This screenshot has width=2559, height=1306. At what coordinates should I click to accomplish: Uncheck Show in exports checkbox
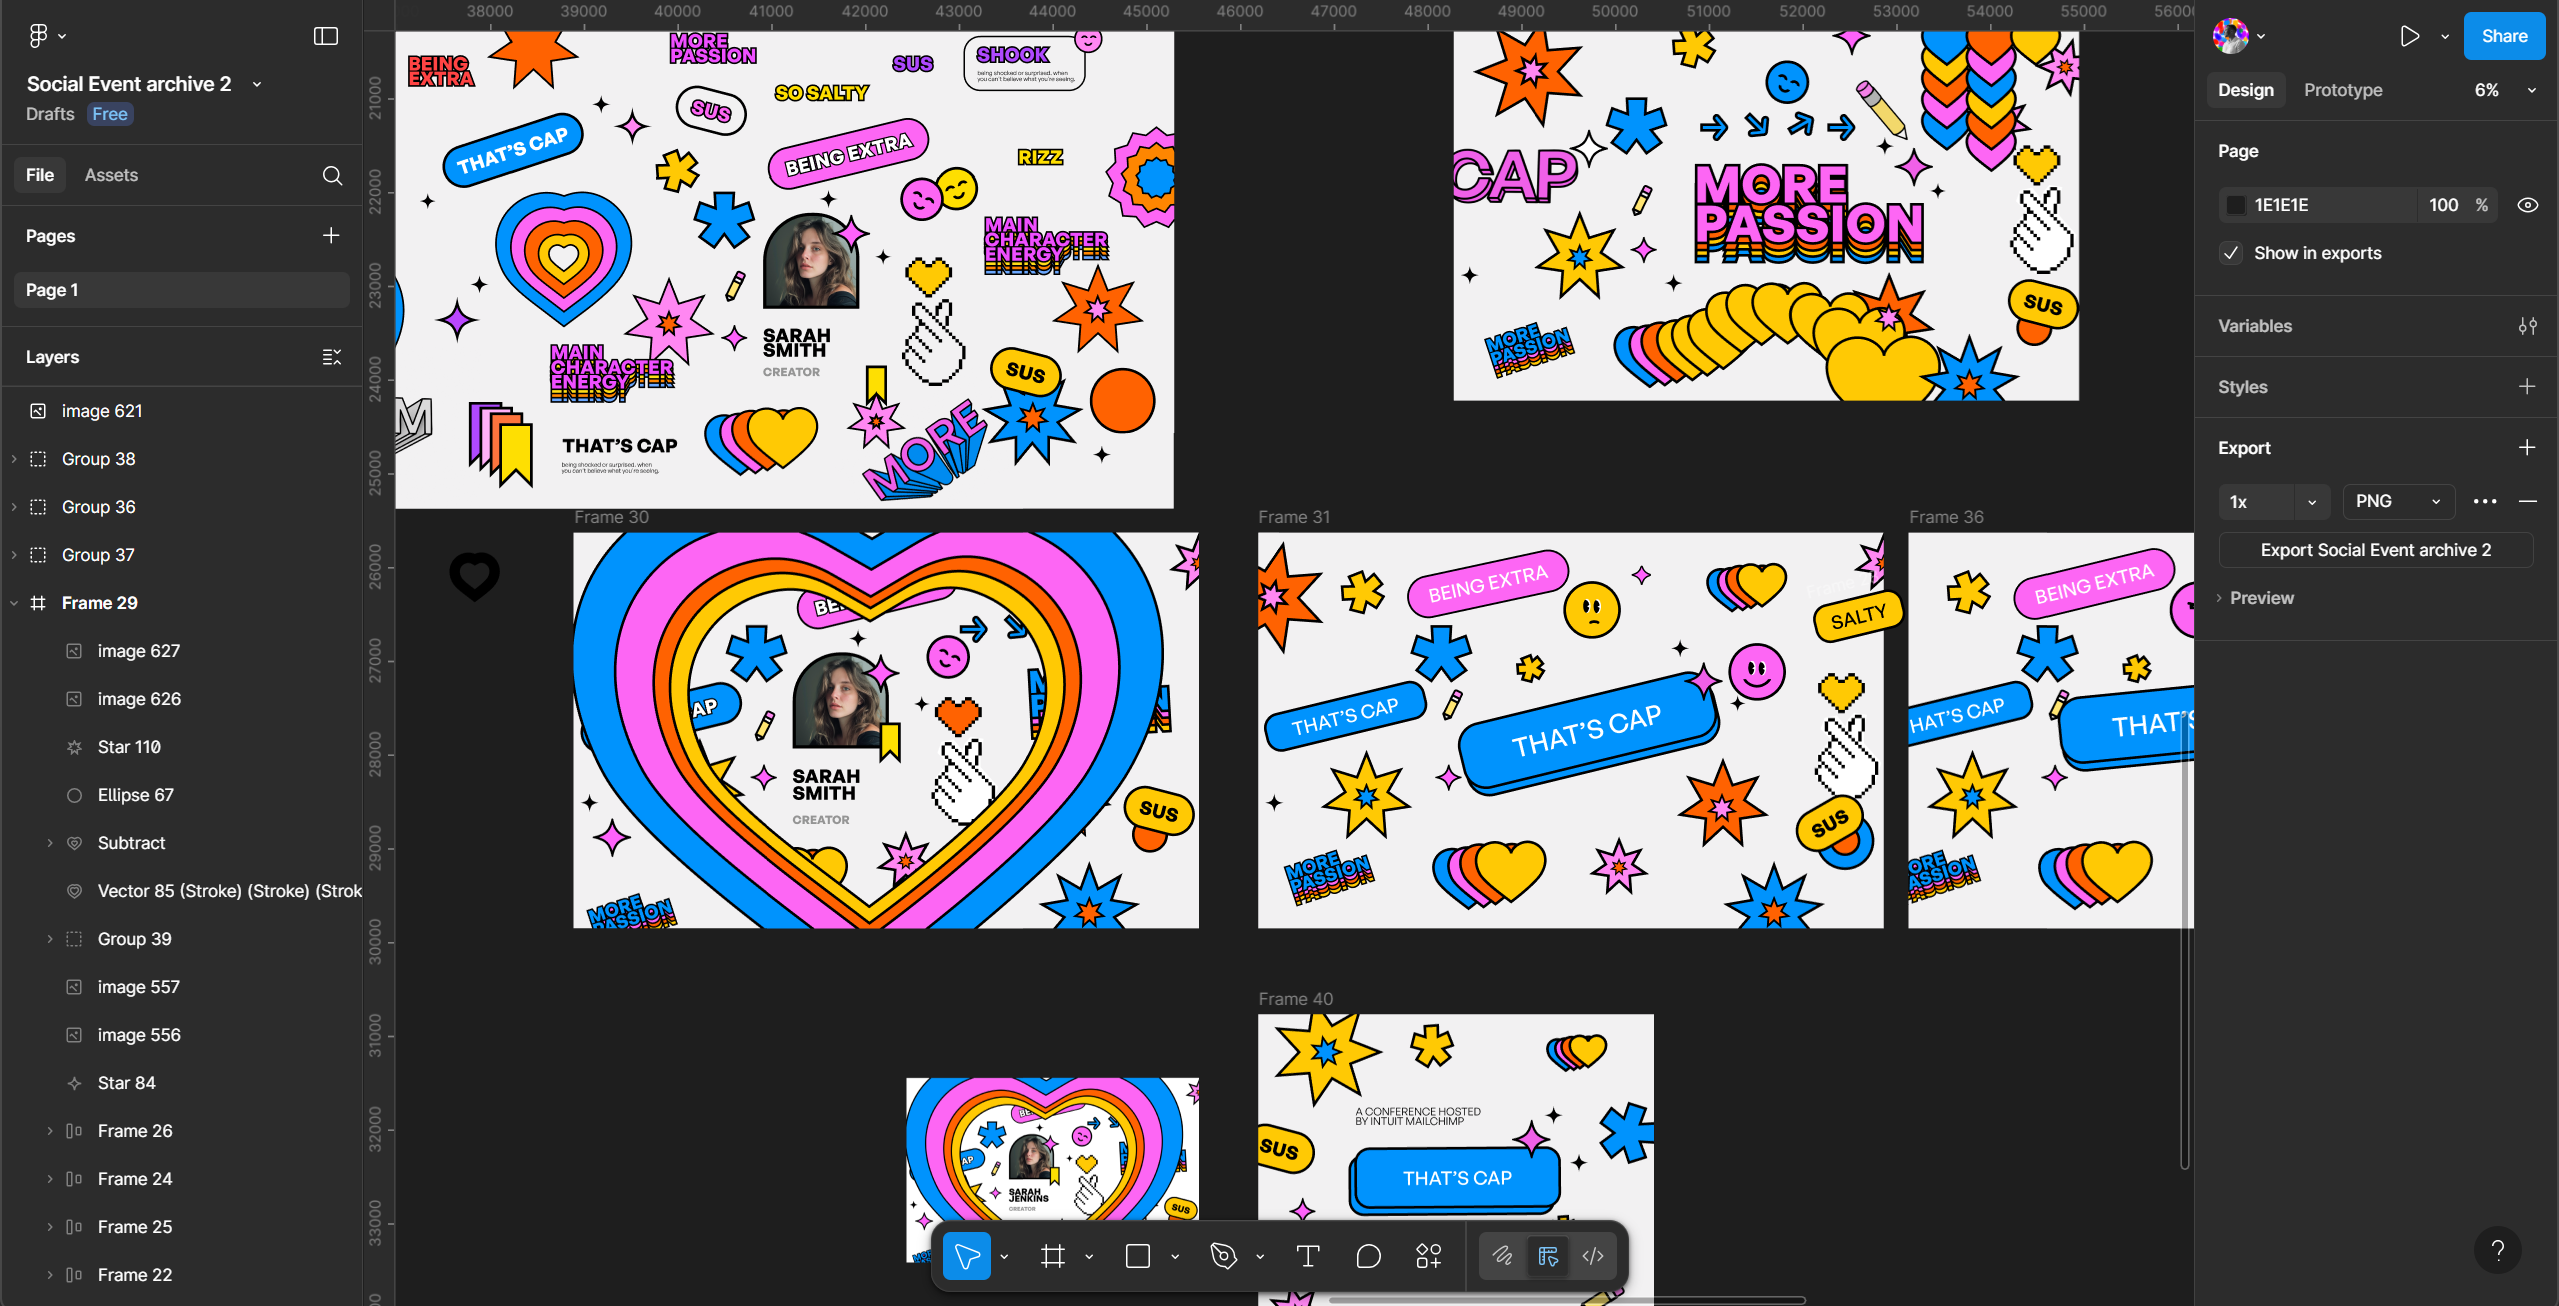click(x=2231, y=253)
